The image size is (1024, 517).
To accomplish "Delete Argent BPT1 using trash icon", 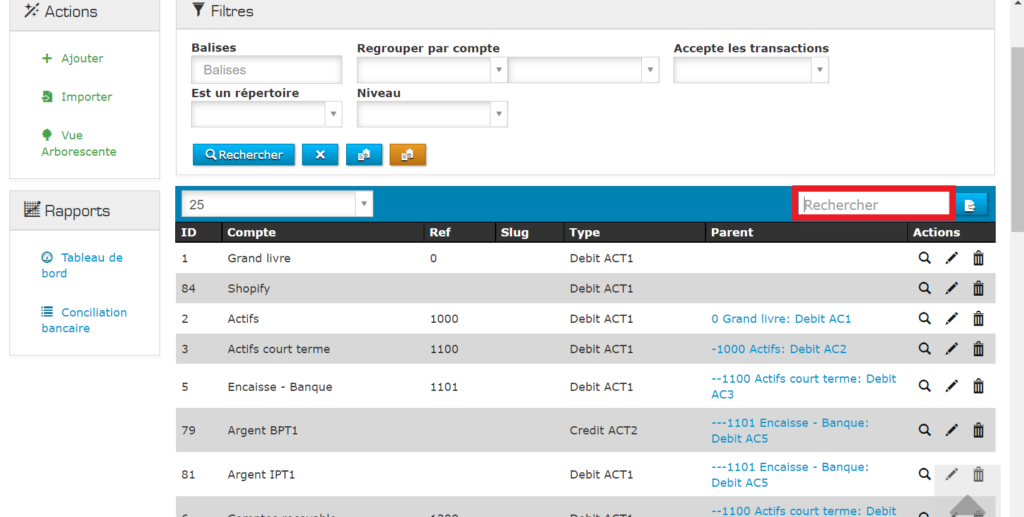I will (x=978, y=430).
